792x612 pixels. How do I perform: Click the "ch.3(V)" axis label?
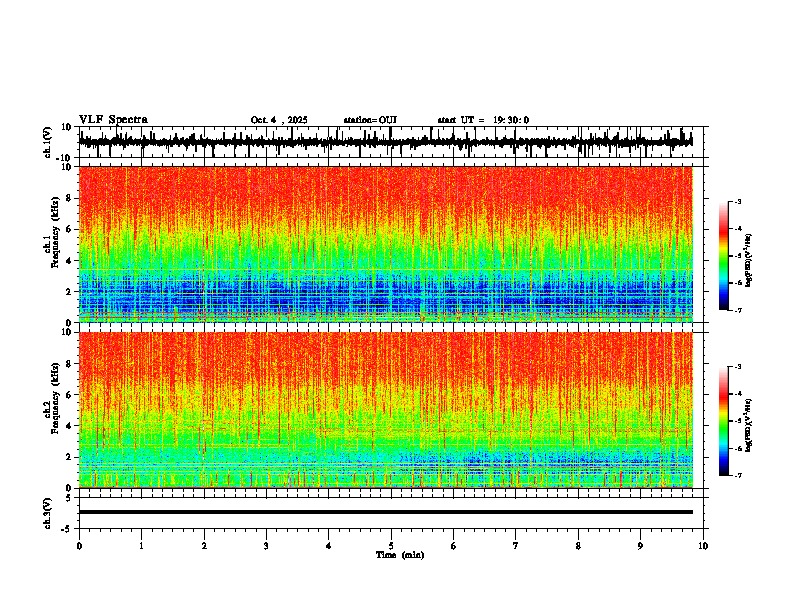pos(48,513)
